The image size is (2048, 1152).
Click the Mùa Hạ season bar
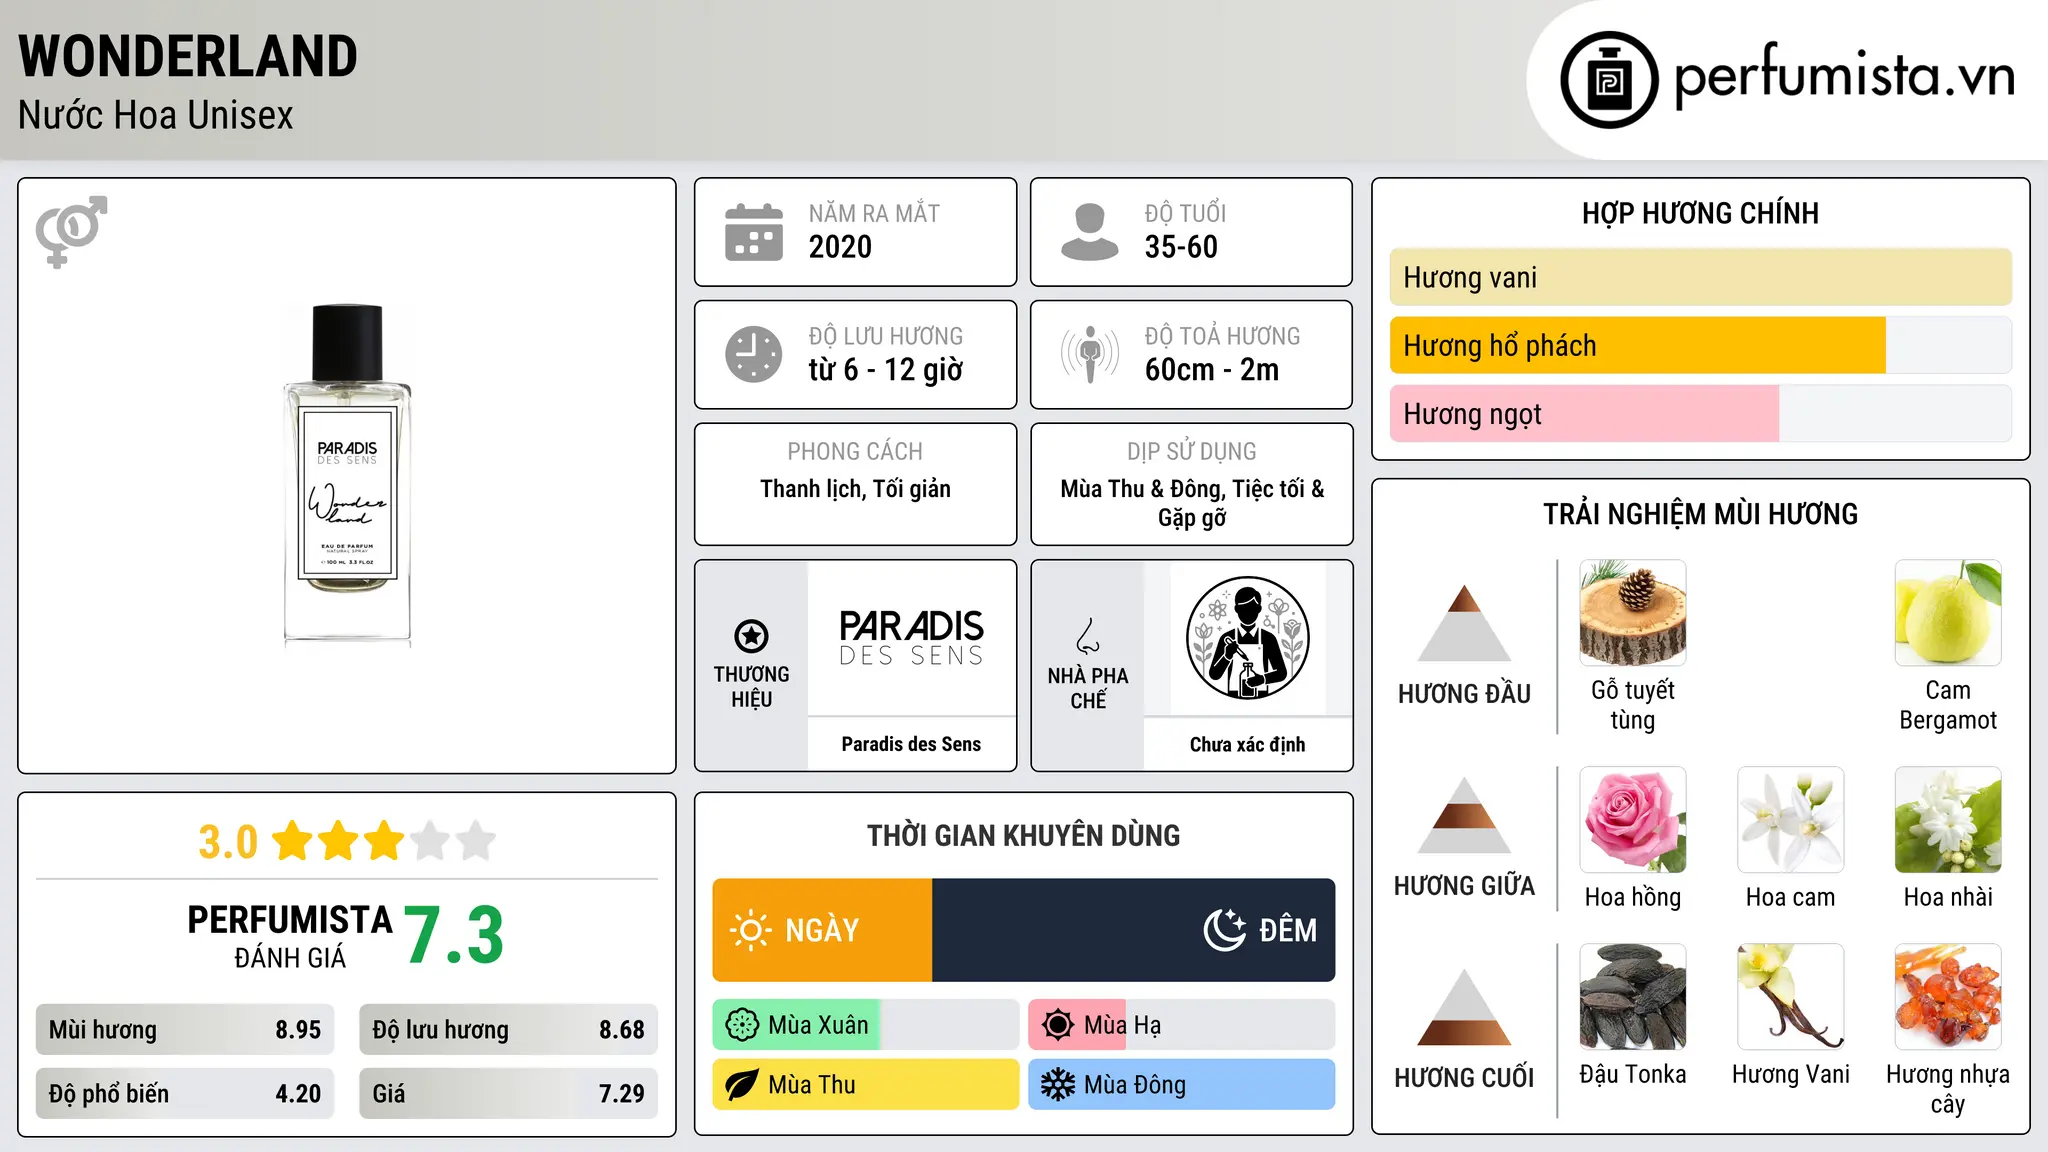coord(1182,1025)
